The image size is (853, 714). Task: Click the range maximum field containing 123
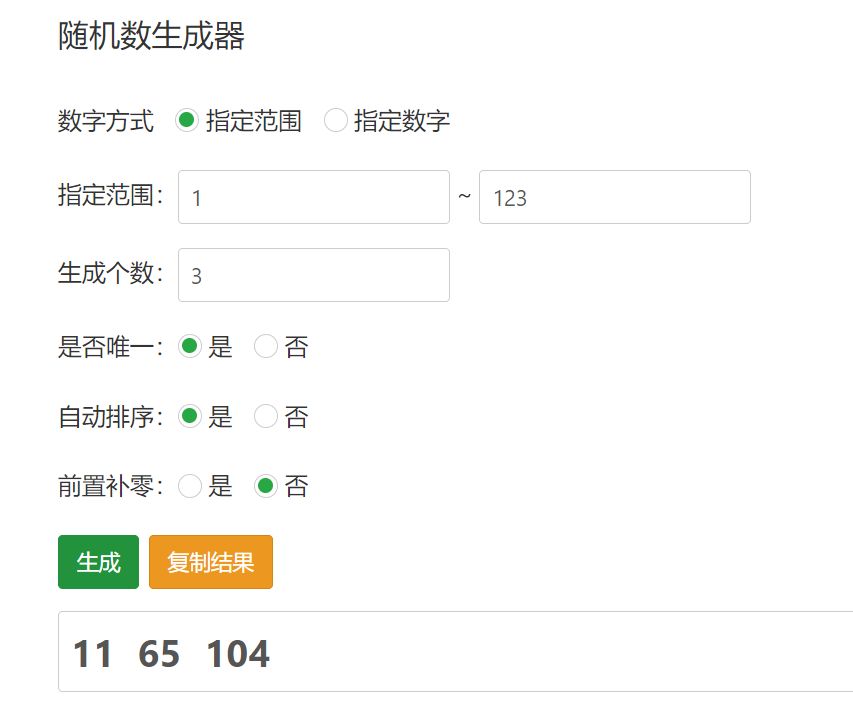click(614, 197)
